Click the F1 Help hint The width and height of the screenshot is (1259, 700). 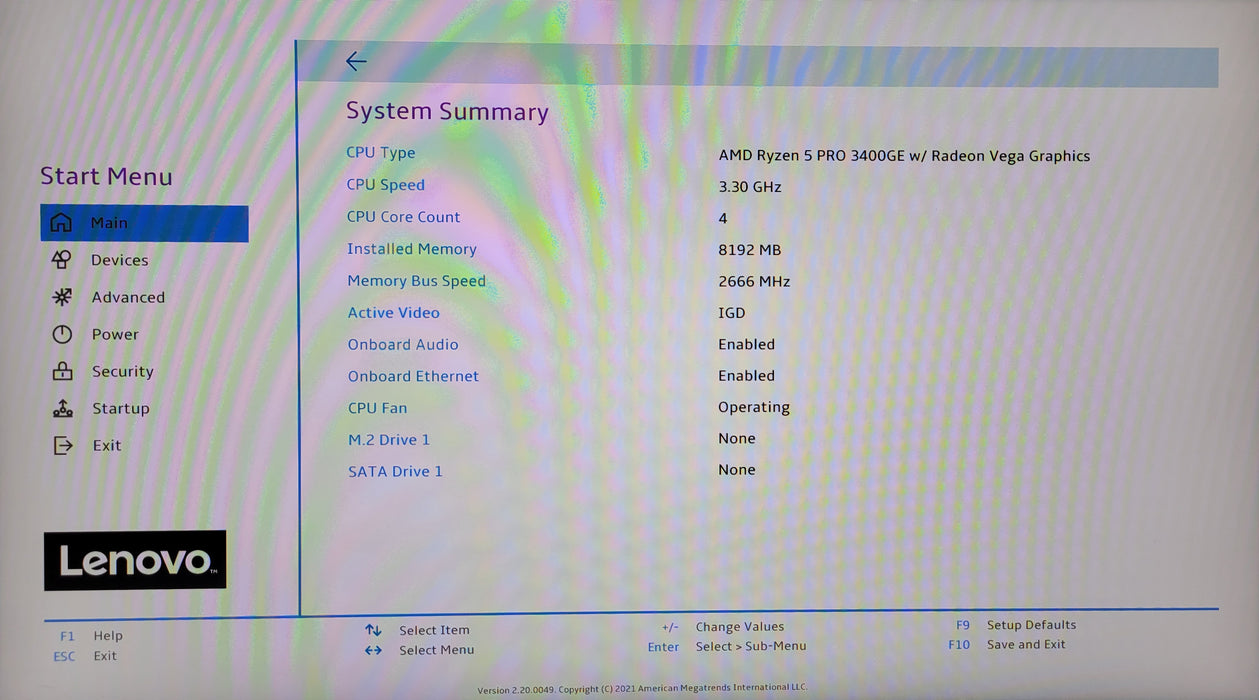(x=91, y=636)
